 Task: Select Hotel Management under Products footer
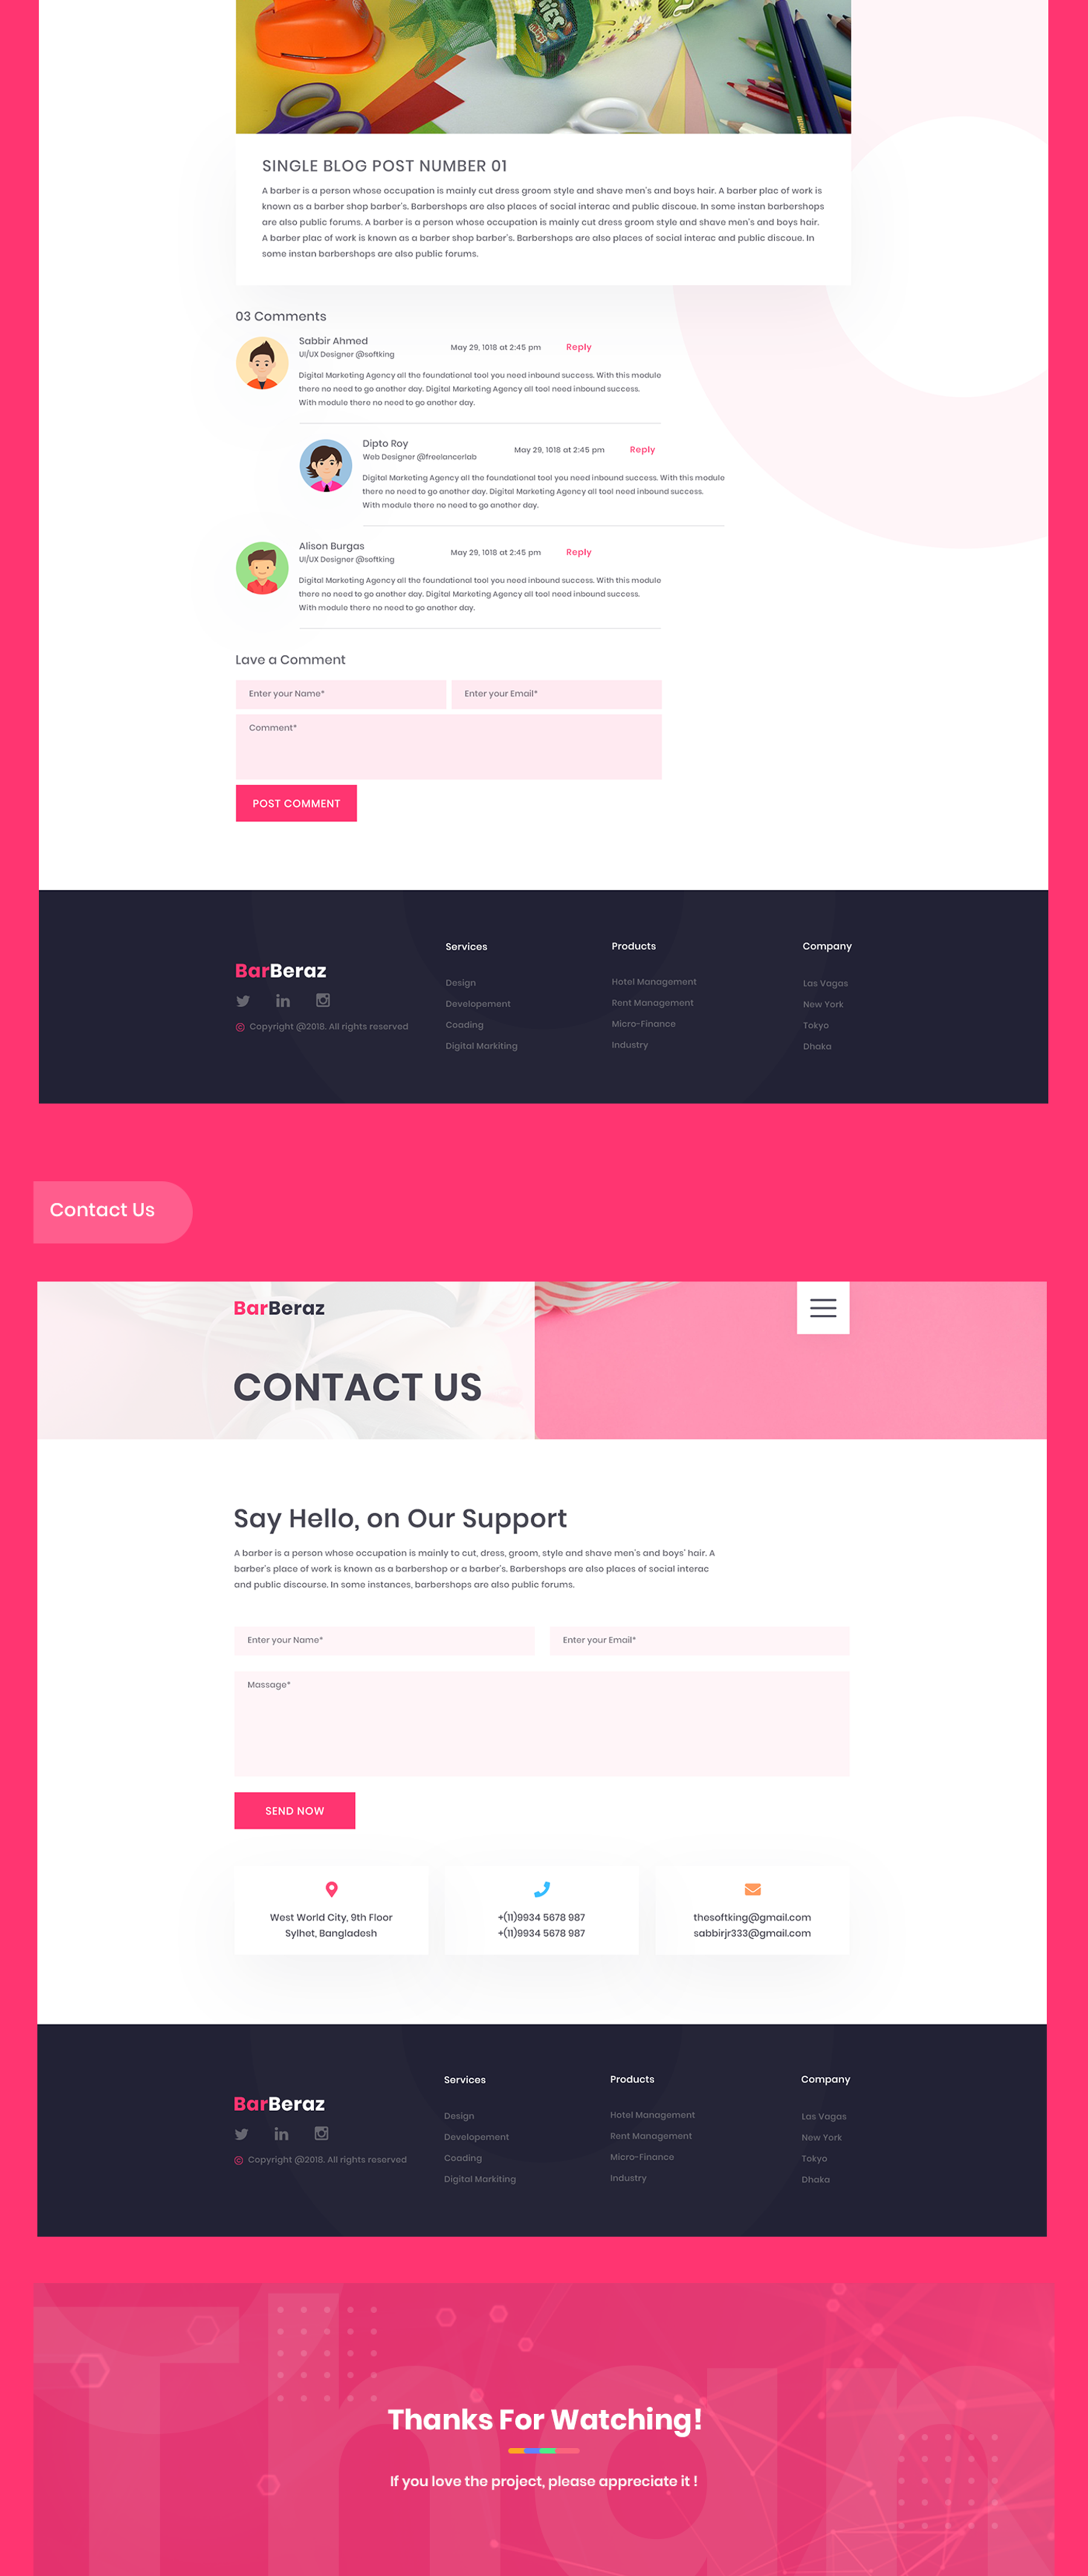653,981
